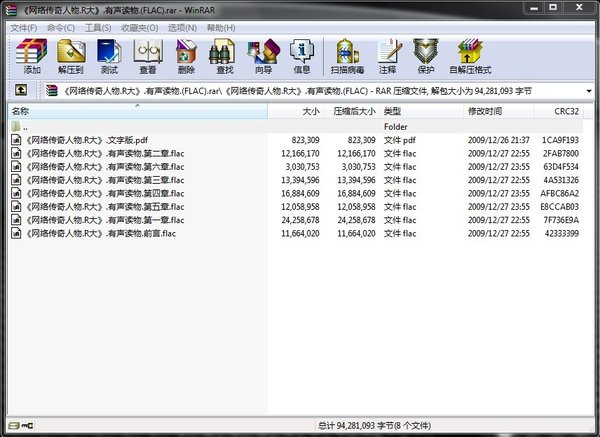Click the Folder type label
The image size is (600, 437).
click(396, 127)
